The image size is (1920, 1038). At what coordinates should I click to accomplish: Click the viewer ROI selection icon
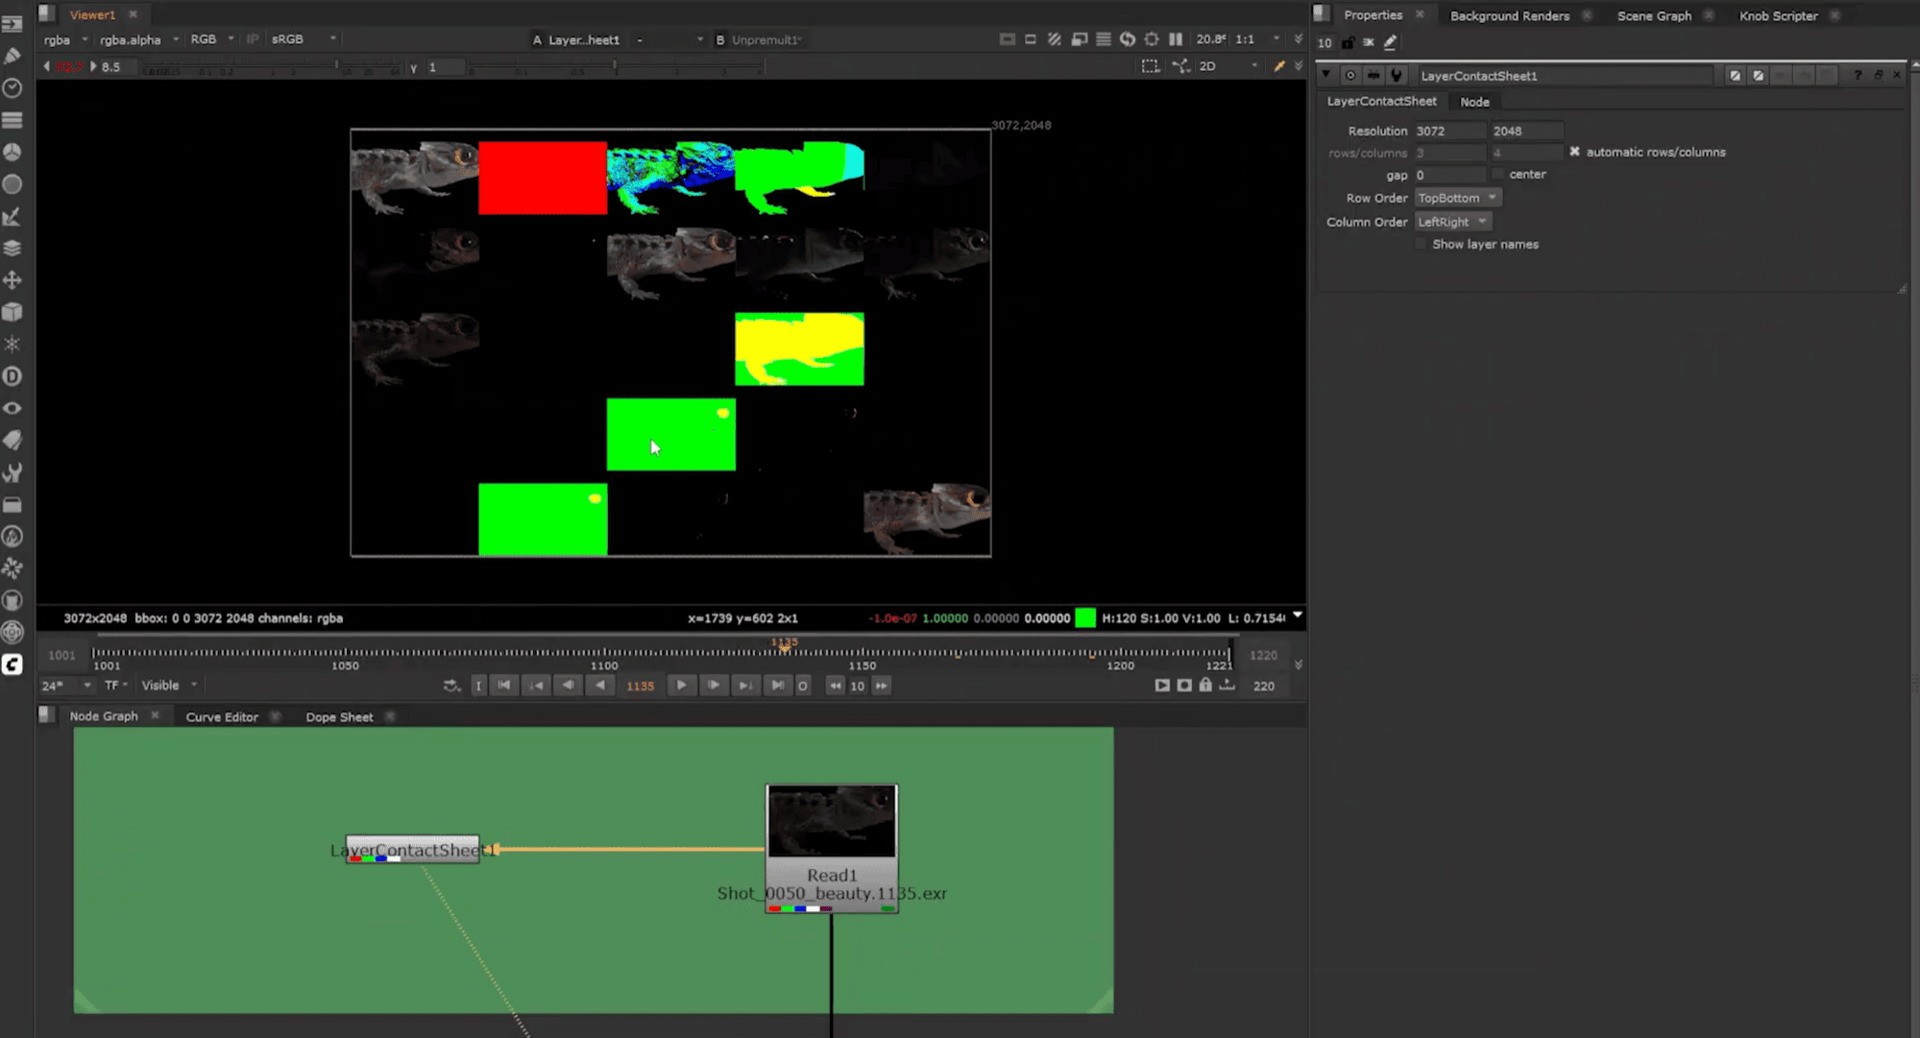click(x=1150, y=66)
